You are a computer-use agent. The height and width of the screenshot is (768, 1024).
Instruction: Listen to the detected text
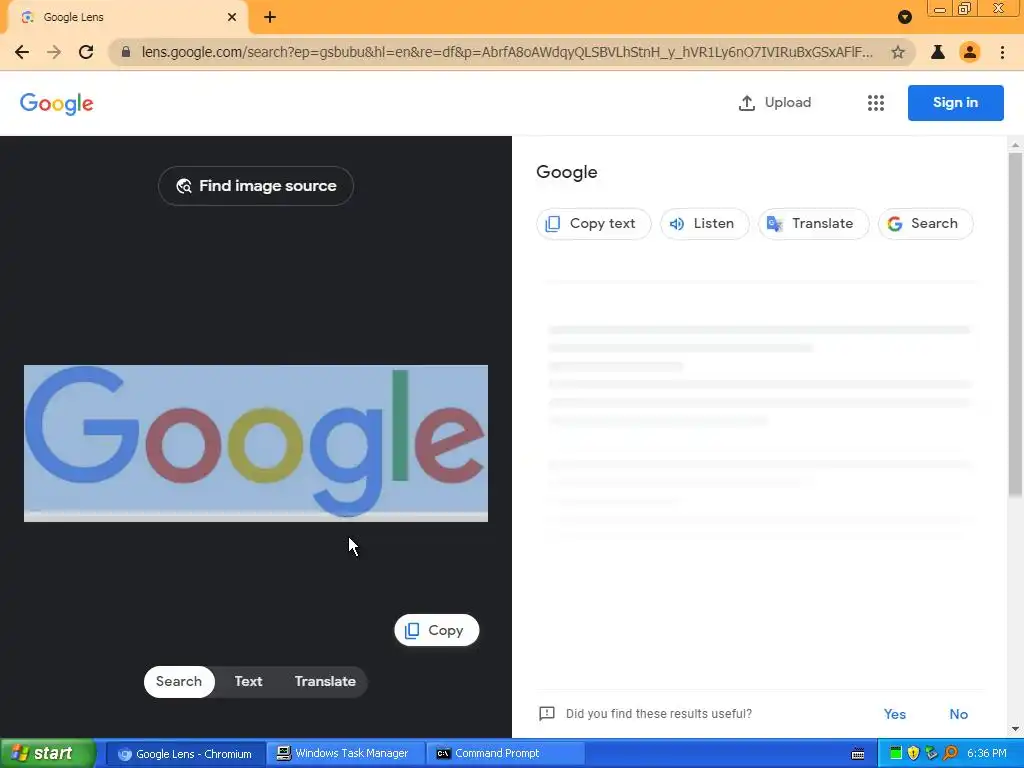point(704,224)
